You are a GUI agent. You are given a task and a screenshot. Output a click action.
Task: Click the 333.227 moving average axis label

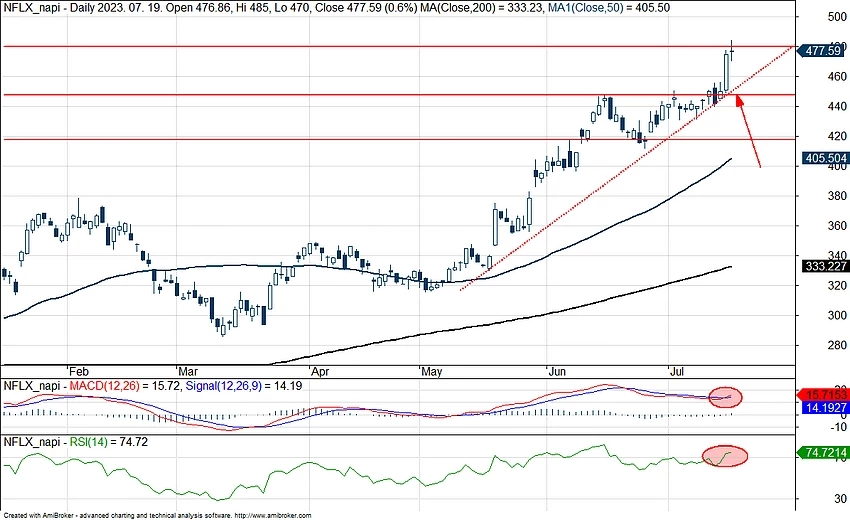pos(826,266)
